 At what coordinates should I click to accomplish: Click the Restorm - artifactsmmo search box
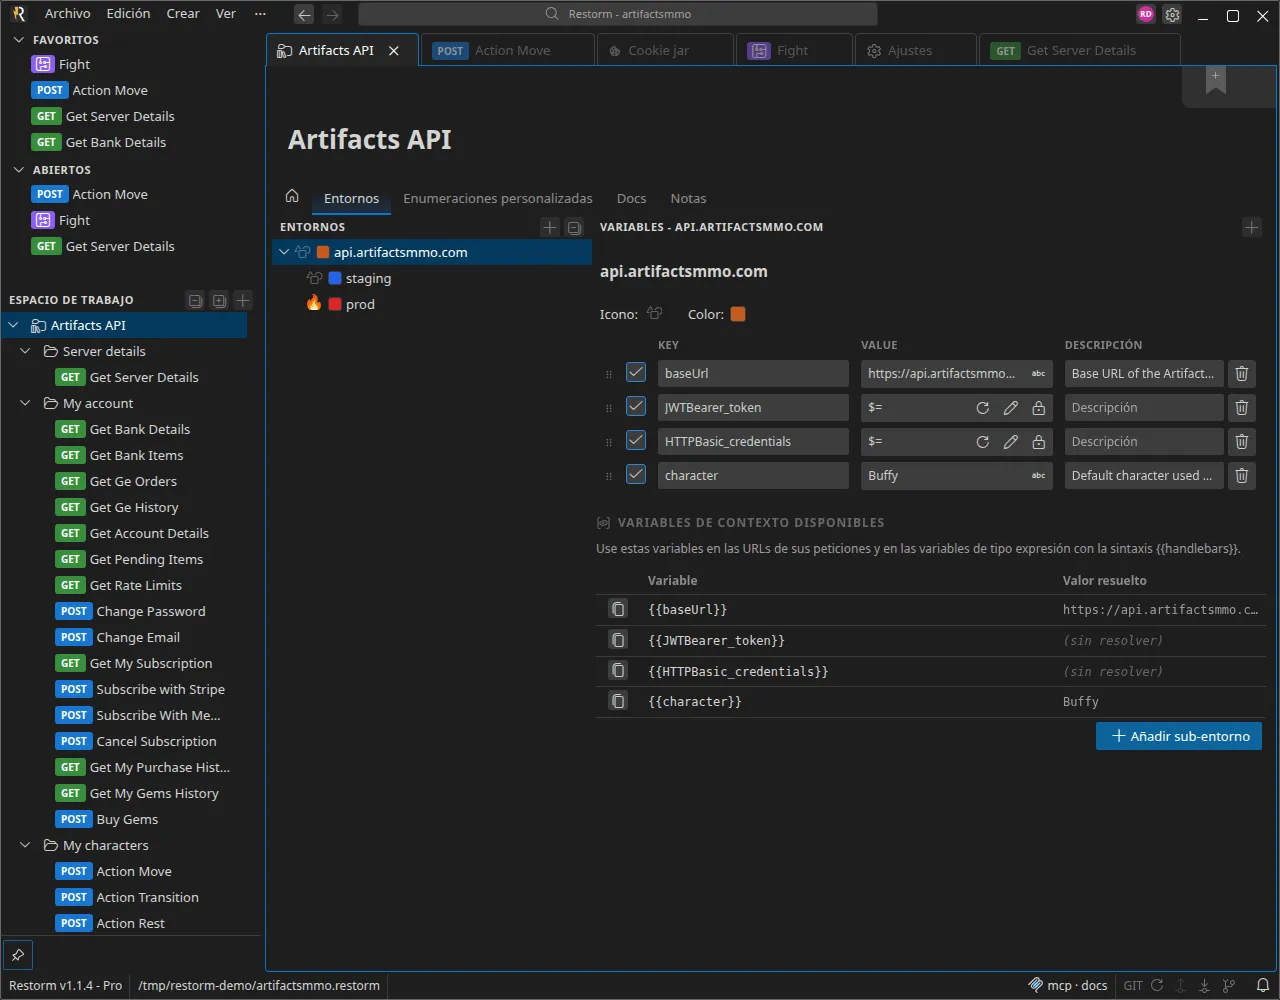(x=617, y=14)
